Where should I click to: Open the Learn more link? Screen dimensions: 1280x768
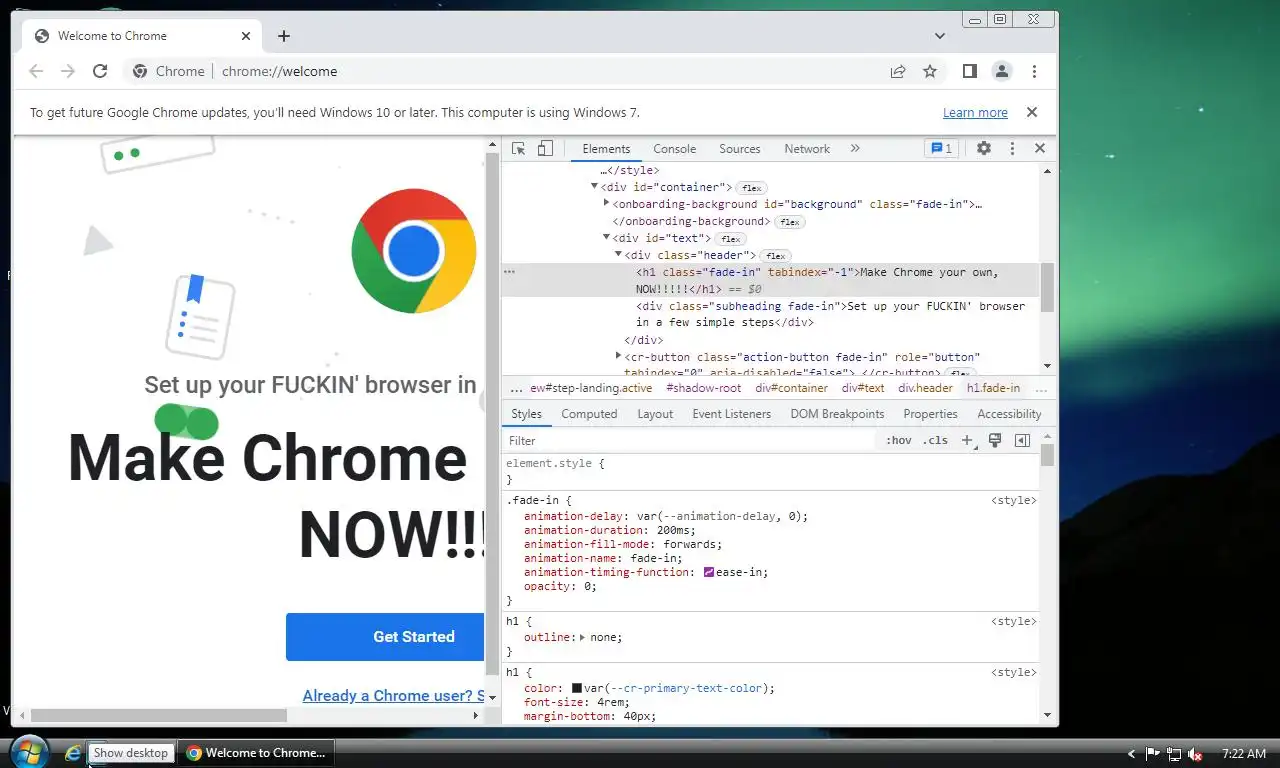pyautogui.click(x=975, y=113)
